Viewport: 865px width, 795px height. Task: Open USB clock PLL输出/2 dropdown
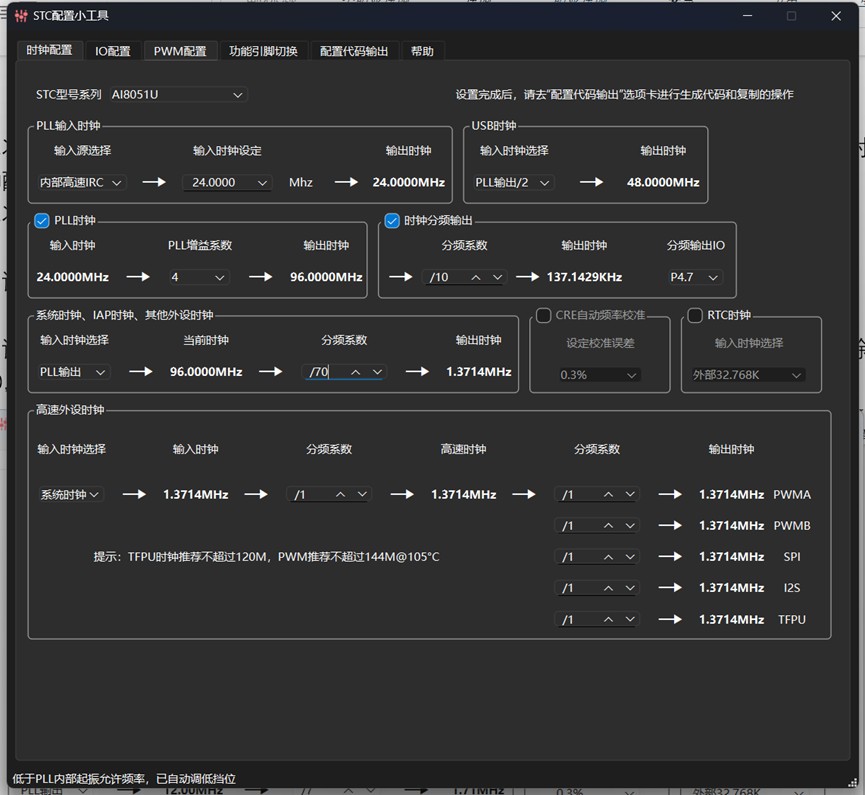pyautogui.click(x=512, y=182)
